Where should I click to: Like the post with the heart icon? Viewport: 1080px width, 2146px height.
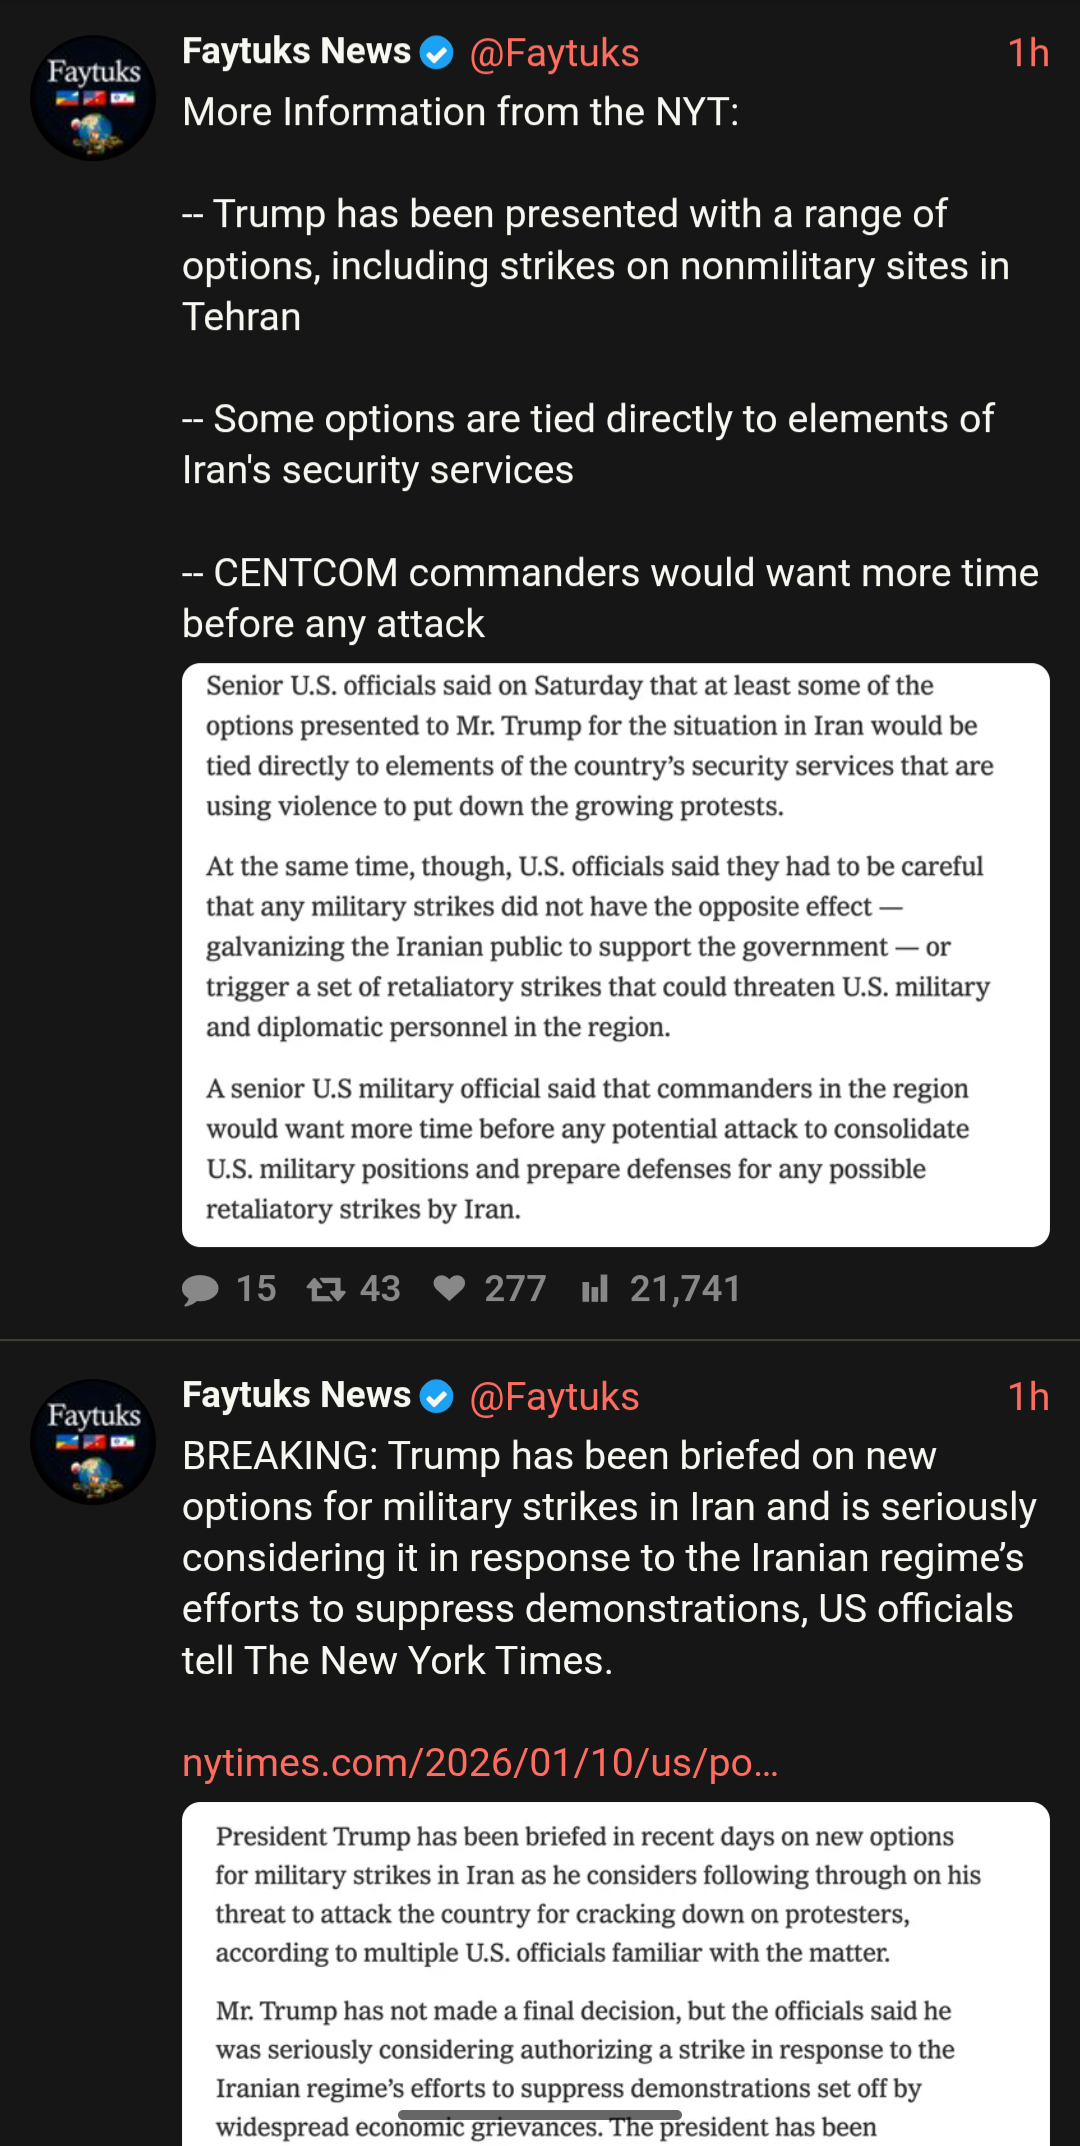coord(450,1288)
